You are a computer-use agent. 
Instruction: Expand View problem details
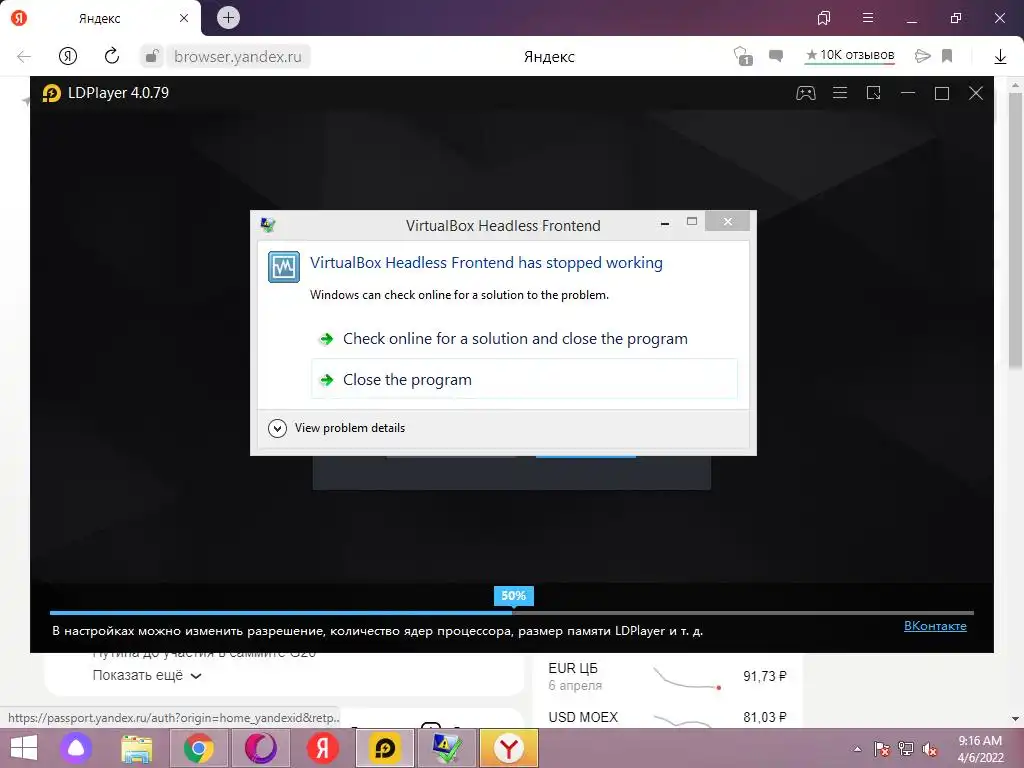[337, 428]
